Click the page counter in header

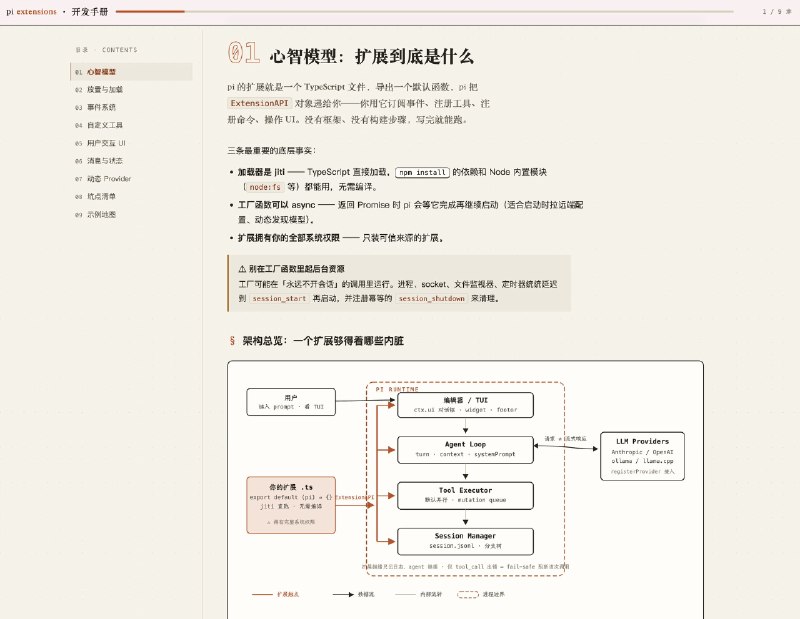tap(776, 12)
